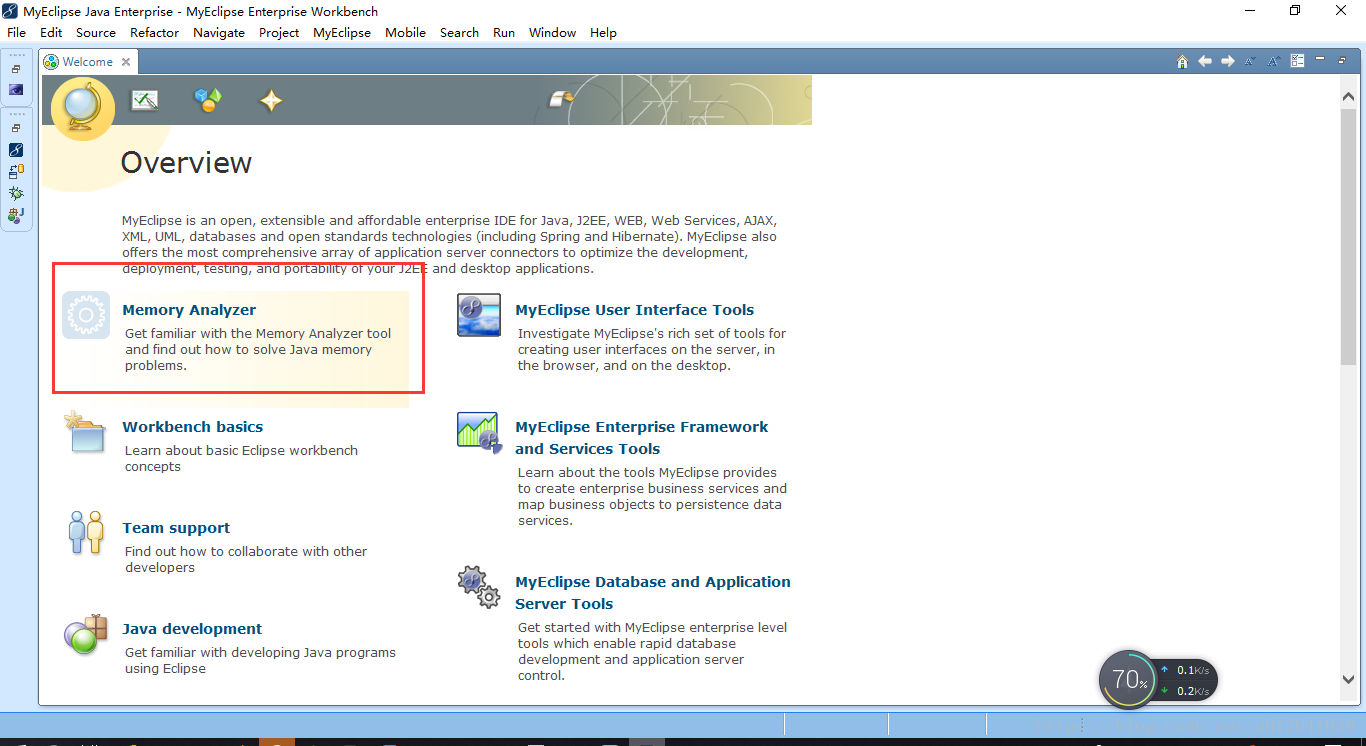Viewport: 1366px width, 746px height.
Task: Open the Mobile menu
Action: point(405,32)
